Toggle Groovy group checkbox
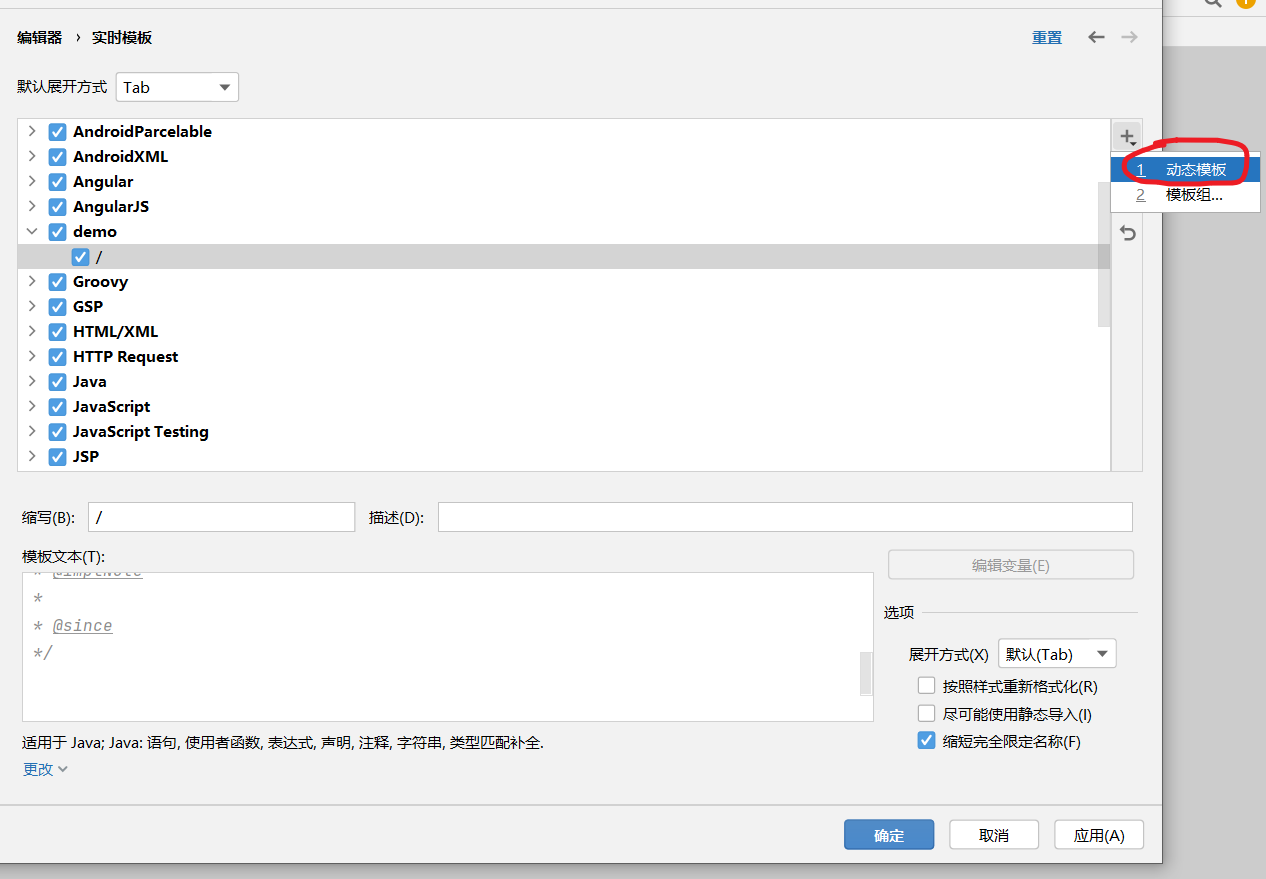 58,281
